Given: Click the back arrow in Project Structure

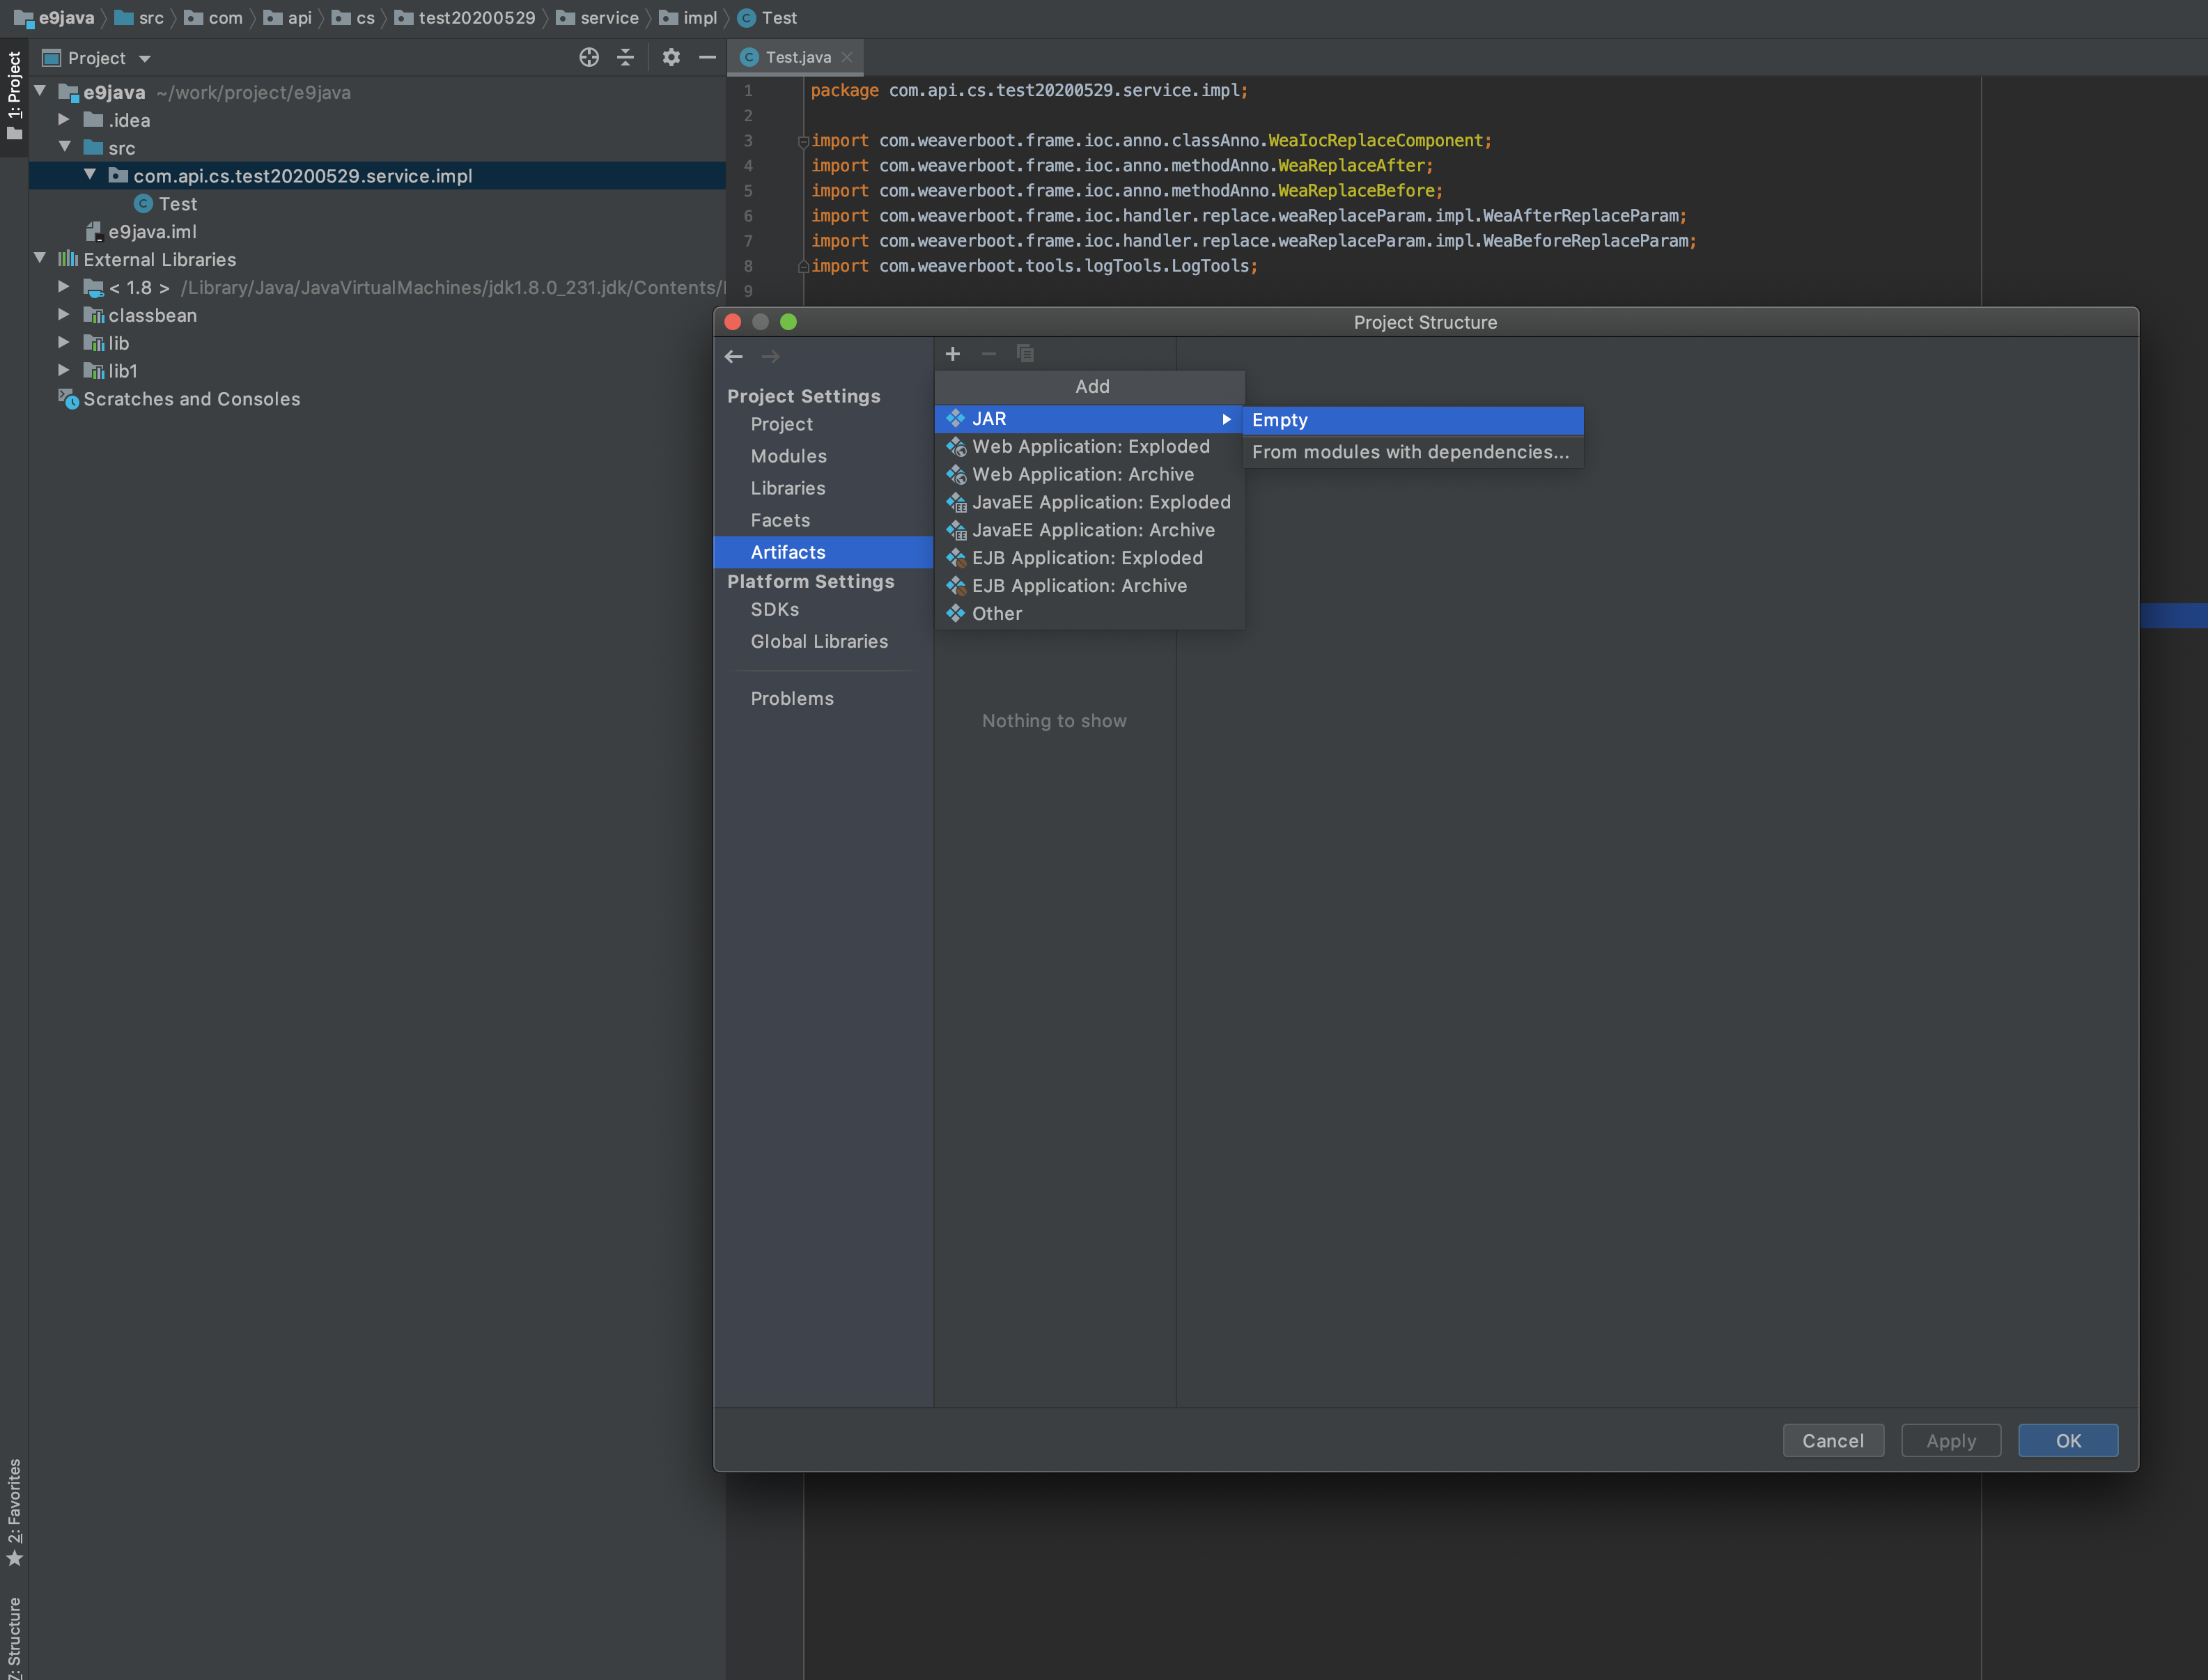Looking at the screenshot, I should coord(734,357).
